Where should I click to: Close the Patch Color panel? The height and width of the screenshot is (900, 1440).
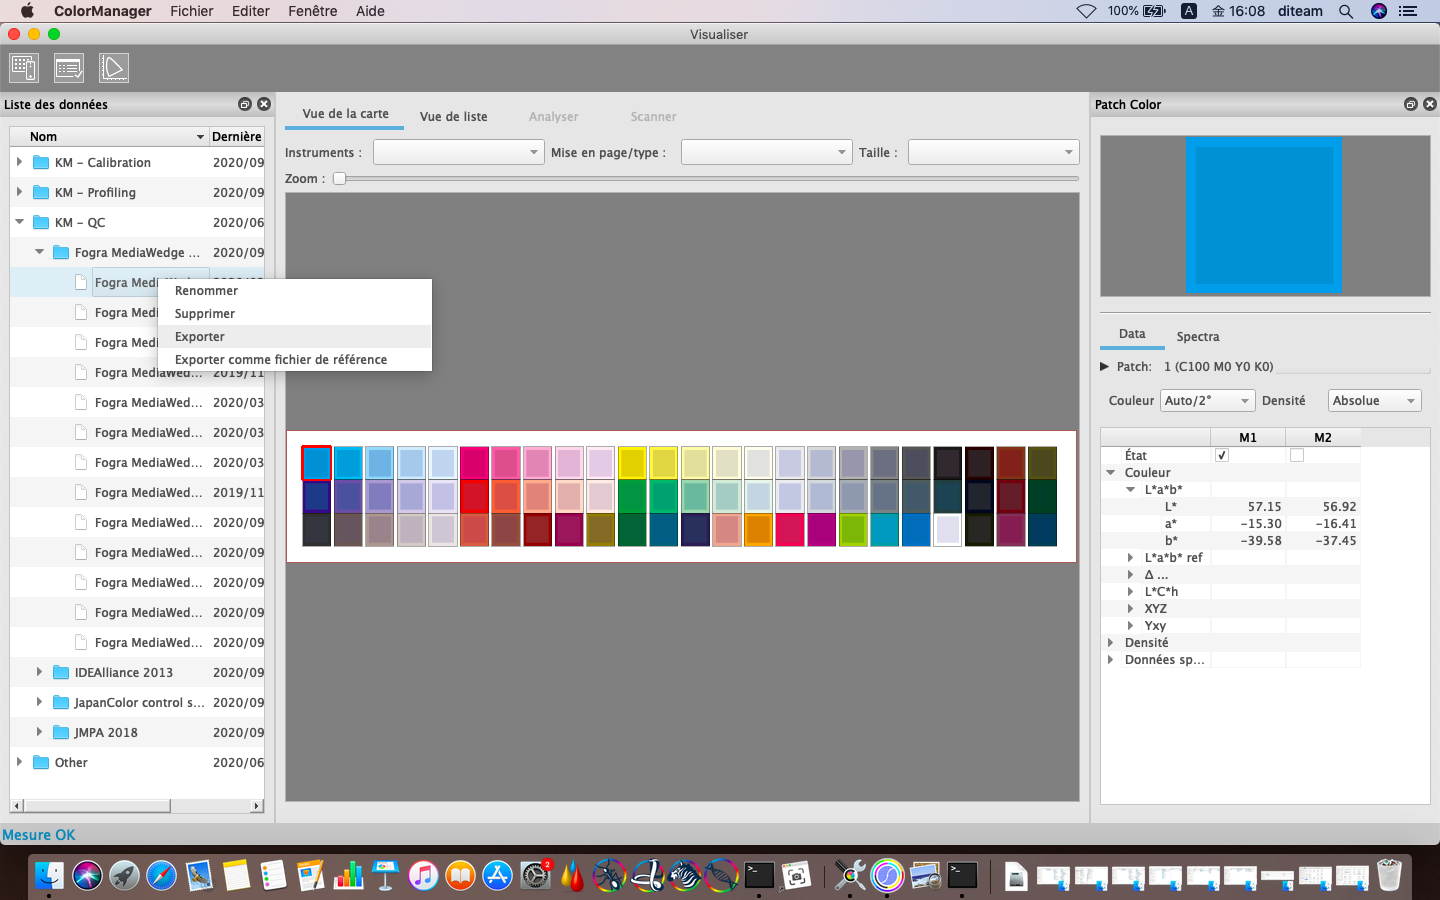point(1430,104)
